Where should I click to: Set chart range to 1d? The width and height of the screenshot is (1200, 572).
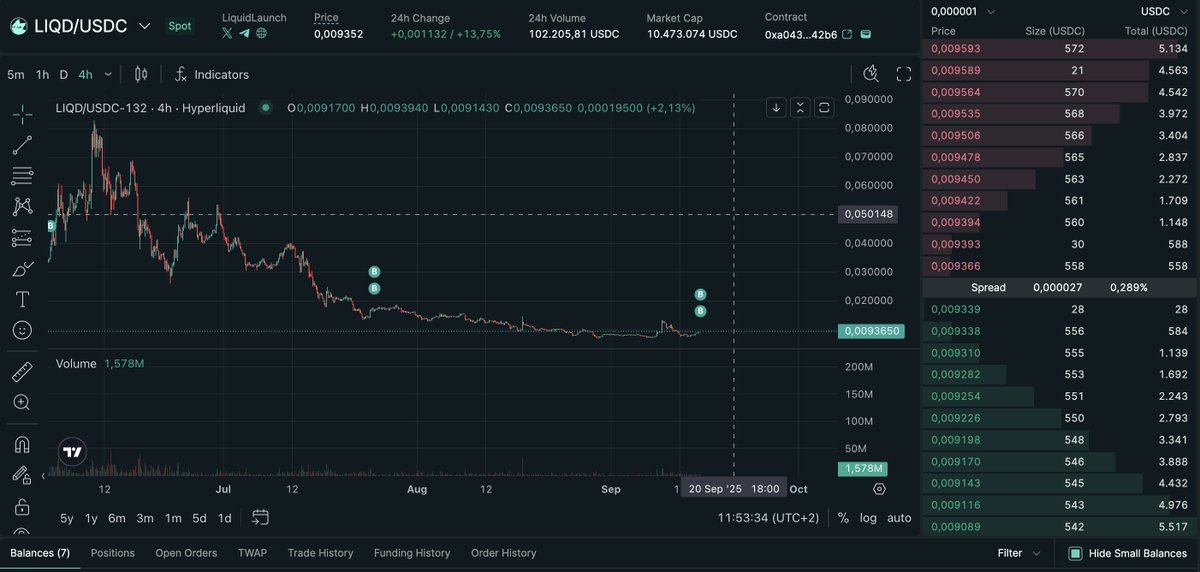(225, 518)
